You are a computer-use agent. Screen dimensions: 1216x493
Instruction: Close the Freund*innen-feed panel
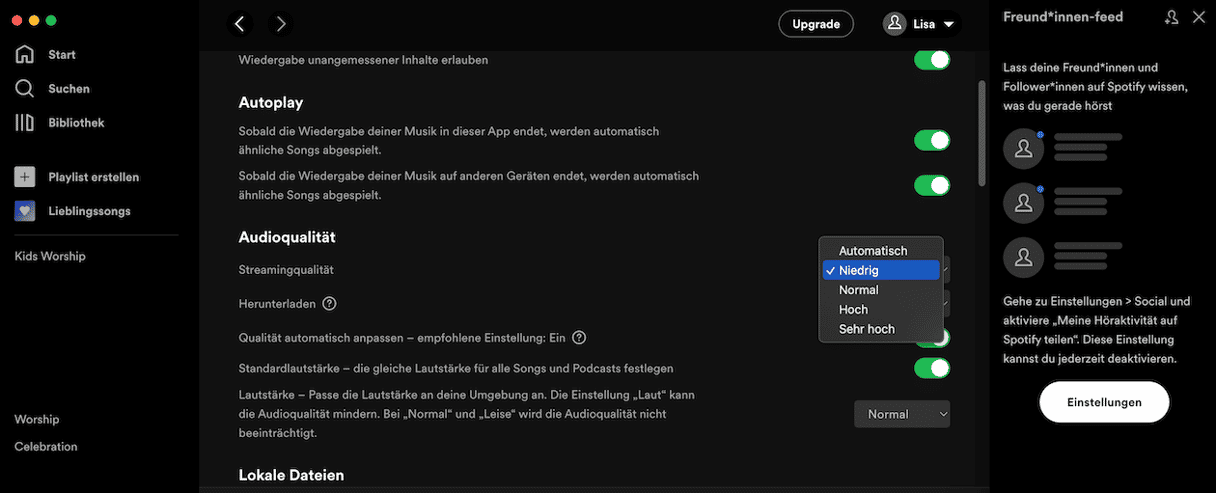[x=1199, y=17]
